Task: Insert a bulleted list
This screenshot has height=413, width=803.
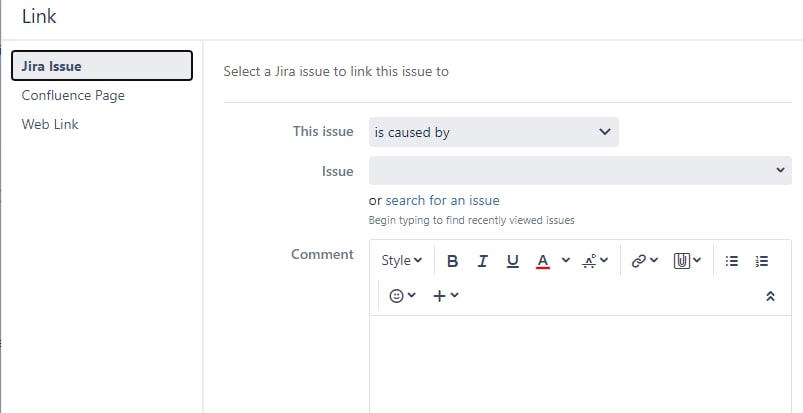Action: 732,261
